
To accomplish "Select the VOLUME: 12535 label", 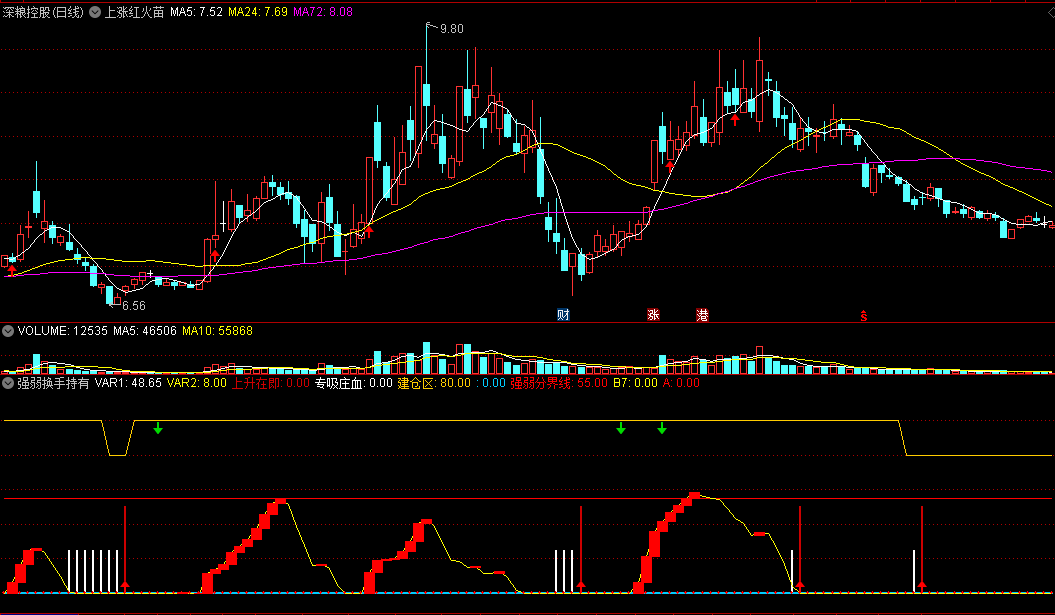I will 63,331.
